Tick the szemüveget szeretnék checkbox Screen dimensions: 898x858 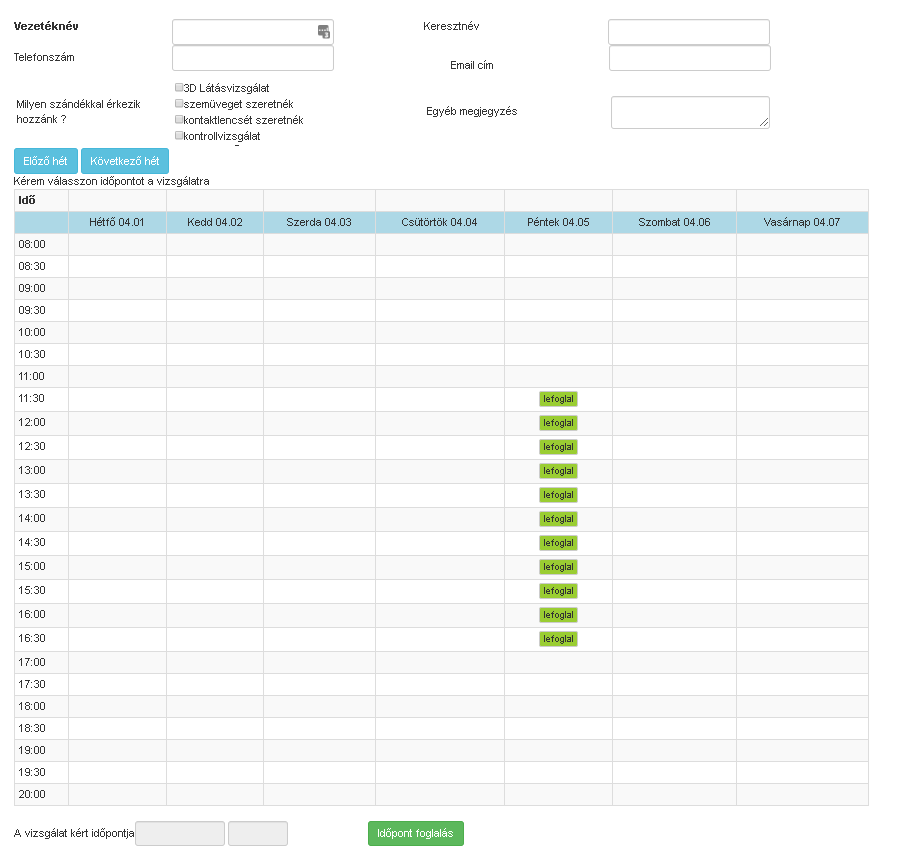point(179,103)
